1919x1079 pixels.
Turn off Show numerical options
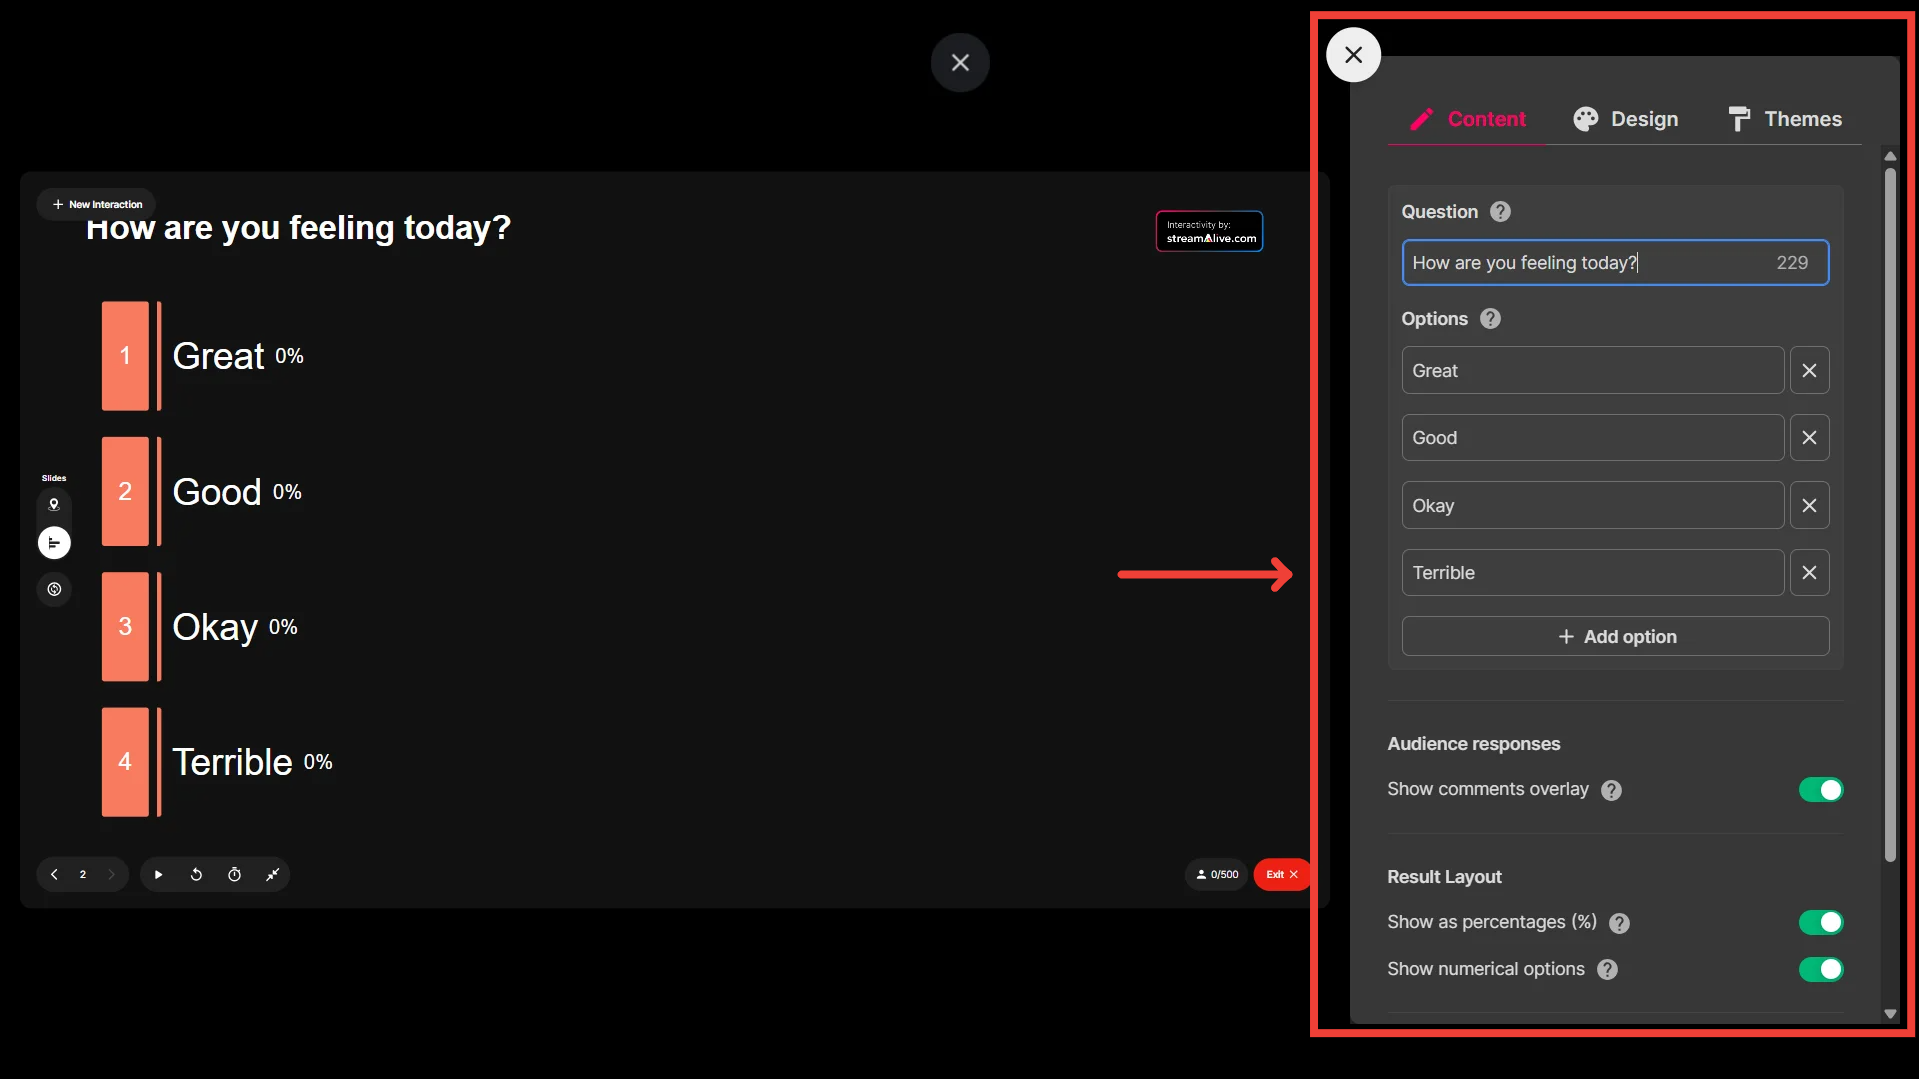point(1820,970)
